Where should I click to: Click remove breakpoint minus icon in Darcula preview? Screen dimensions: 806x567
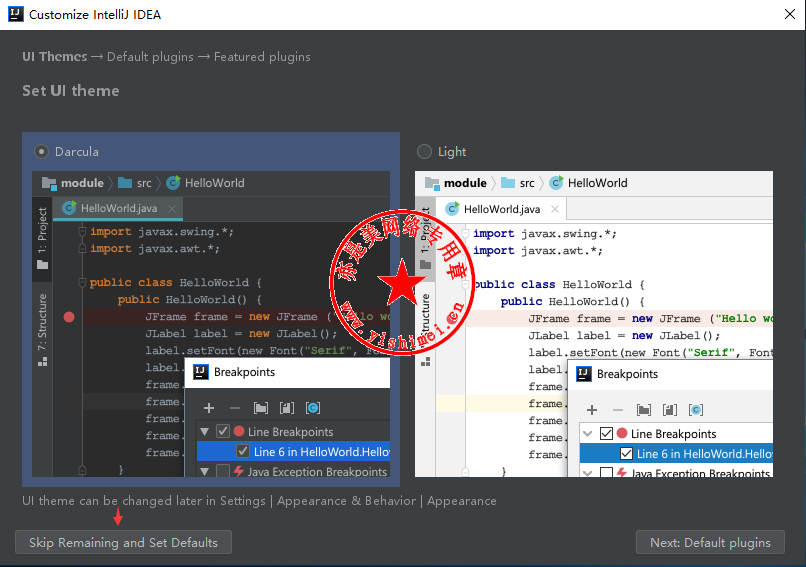[x=235, y=408]
